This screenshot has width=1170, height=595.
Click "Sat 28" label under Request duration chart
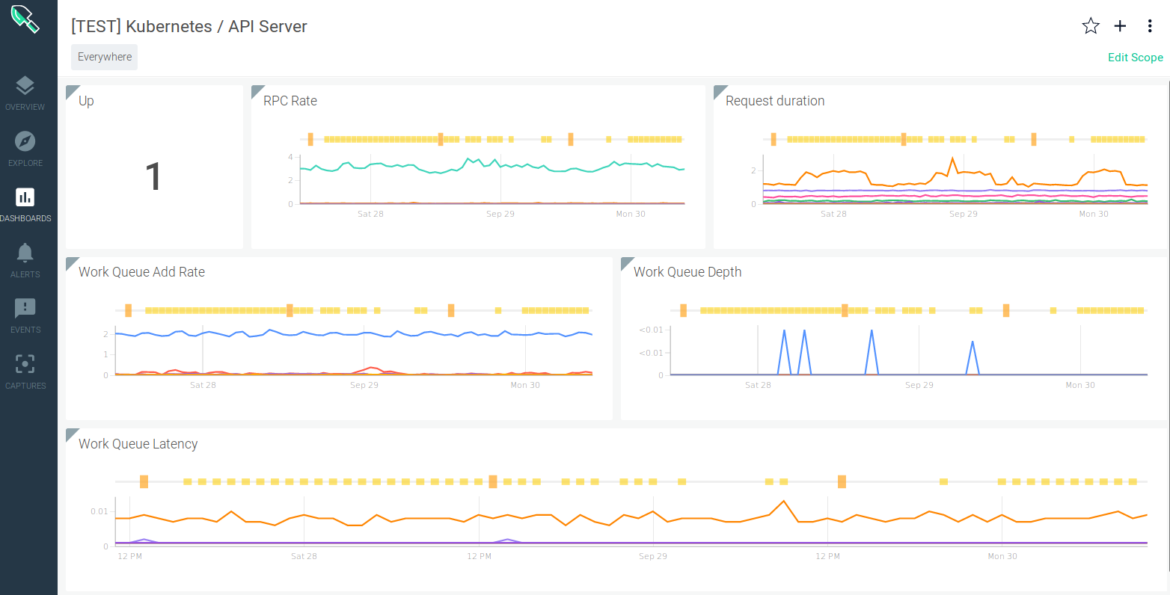pos(833,214)
